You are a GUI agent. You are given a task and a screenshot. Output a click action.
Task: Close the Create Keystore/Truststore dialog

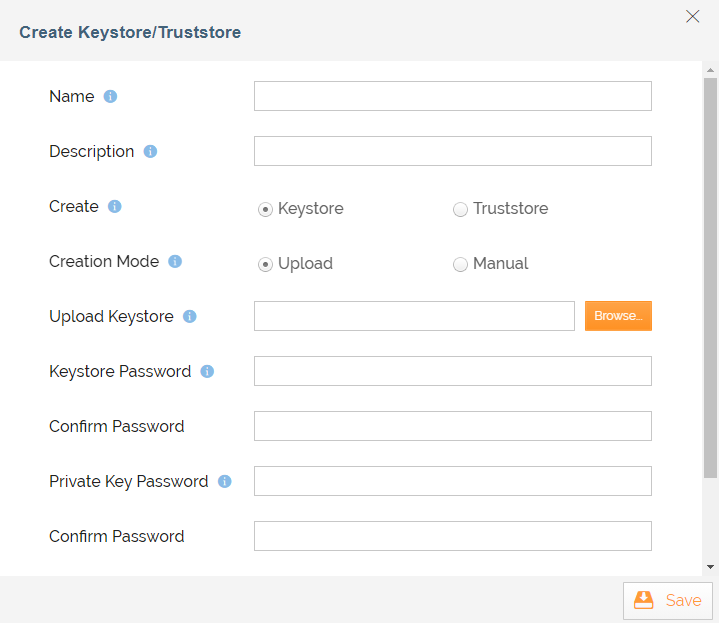[x=692, y=16]
